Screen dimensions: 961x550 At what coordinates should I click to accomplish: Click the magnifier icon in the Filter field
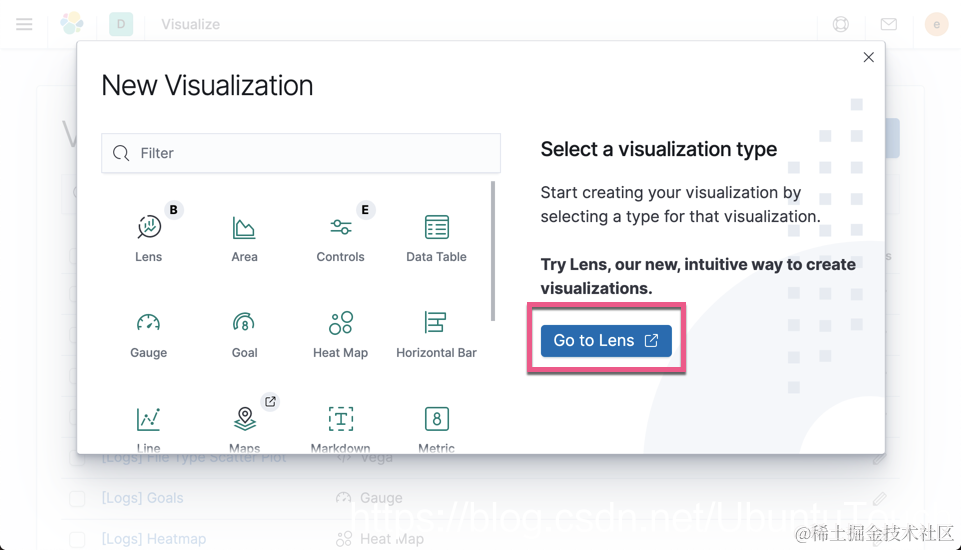121,153
